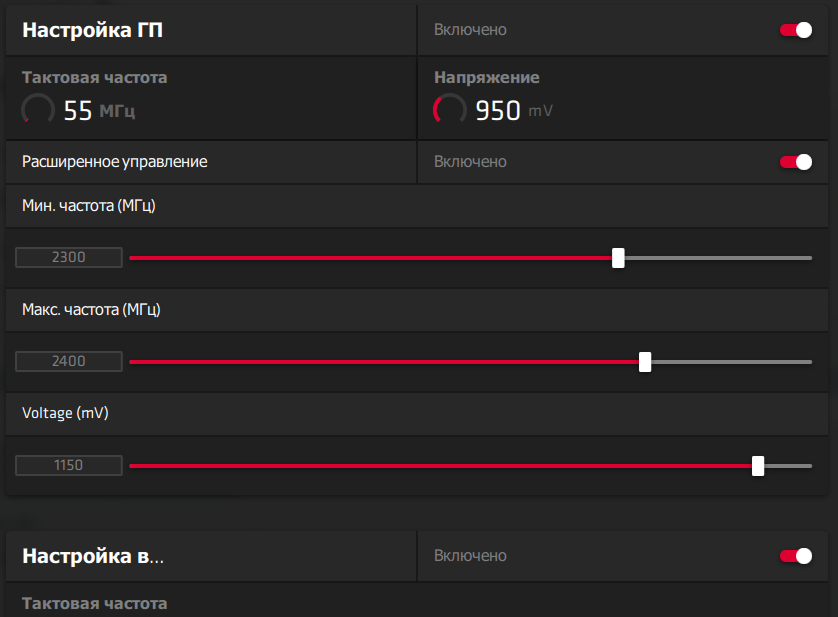The height and width of the screenshot is (617, 838).
Task: Click the clock frequency gauge icon
Action: click(38, 110)
